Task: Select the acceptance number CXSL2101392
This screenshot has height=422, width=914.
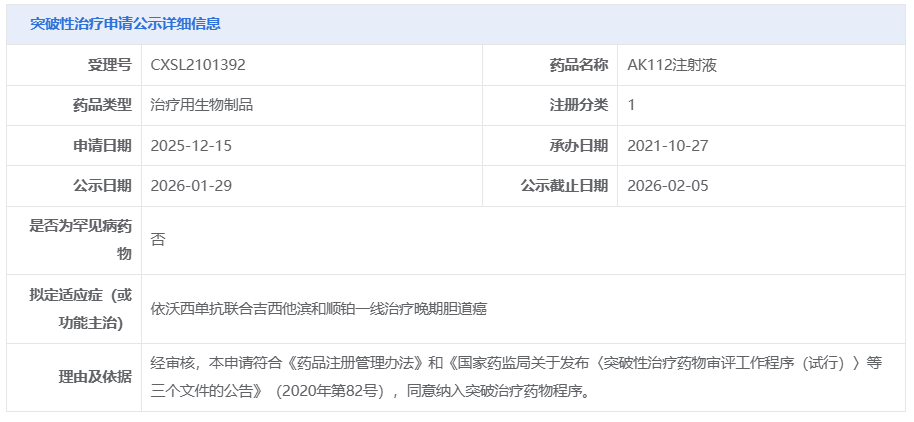Action: [198, 65]
